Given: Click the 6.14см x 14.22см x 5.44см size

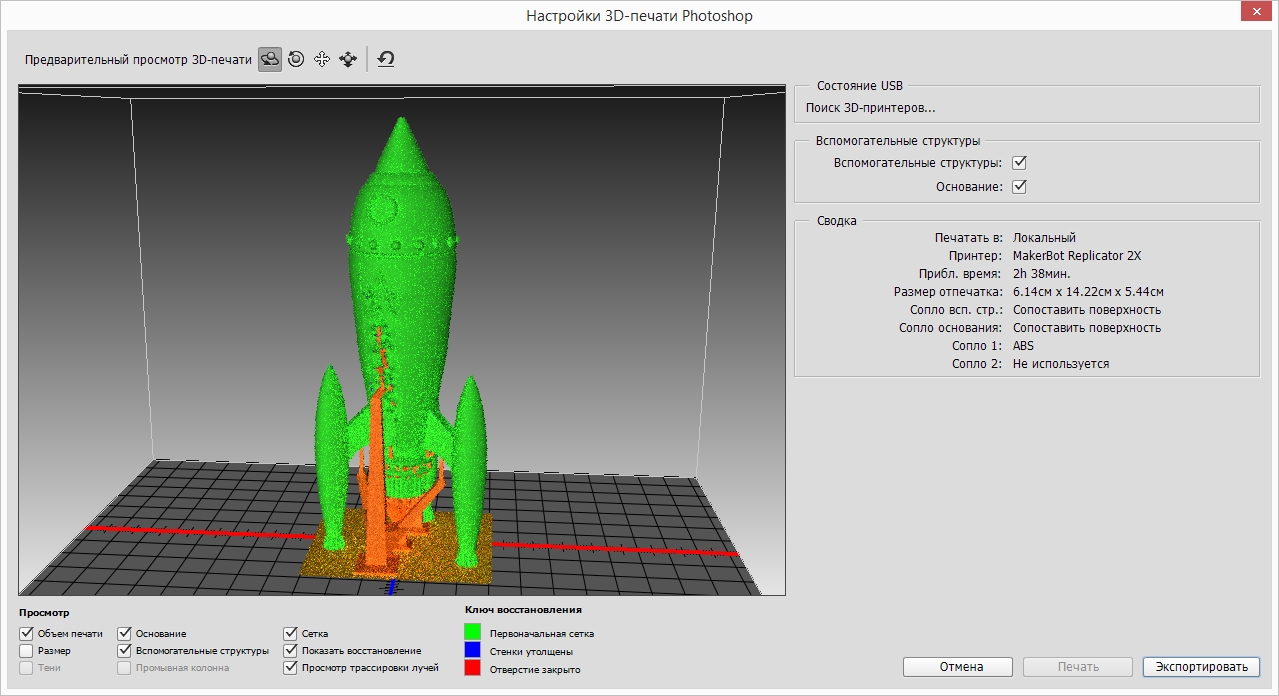Looking at the screenshot, I should pyautogui.click(x=1088, y=292).
